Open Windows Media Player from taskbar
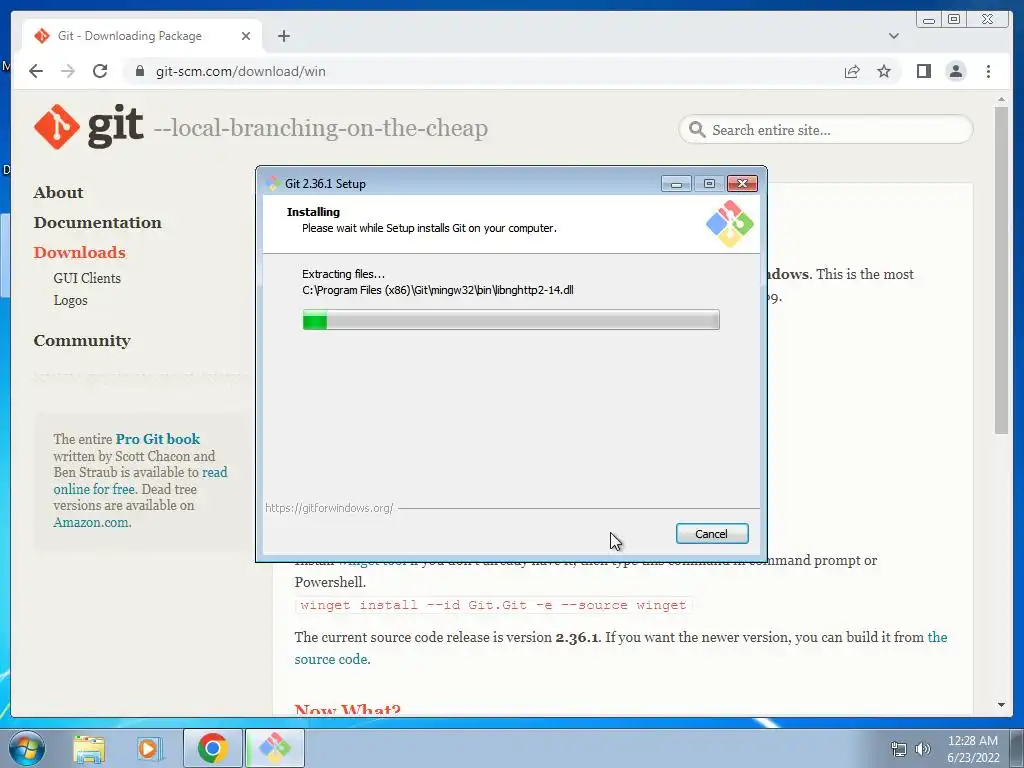Screen dimensions: 1024x768 [150, 748]
